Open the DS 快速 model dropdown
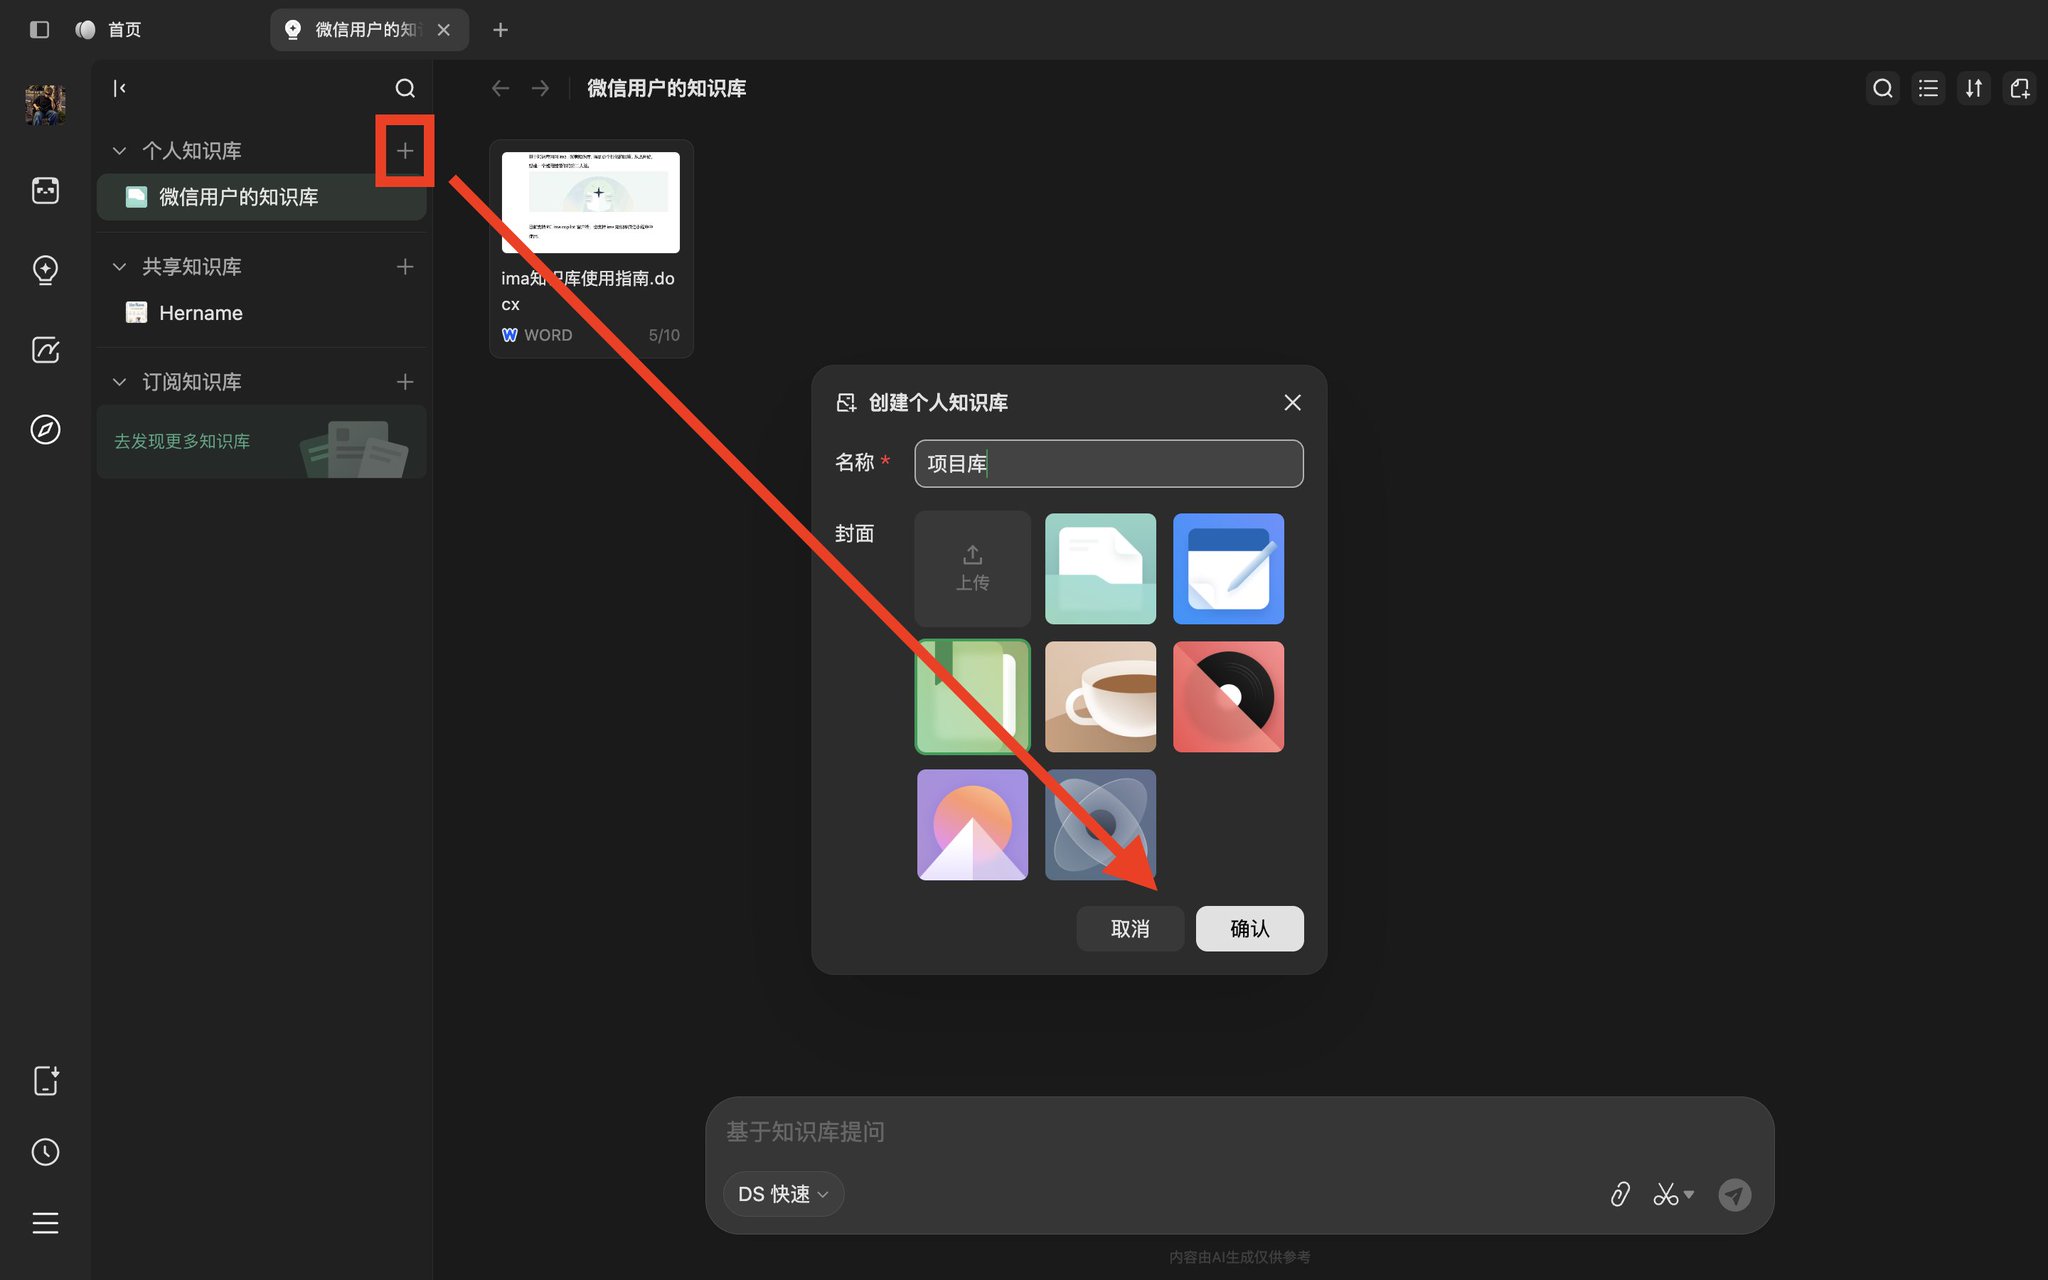 tap(783, 1194)
